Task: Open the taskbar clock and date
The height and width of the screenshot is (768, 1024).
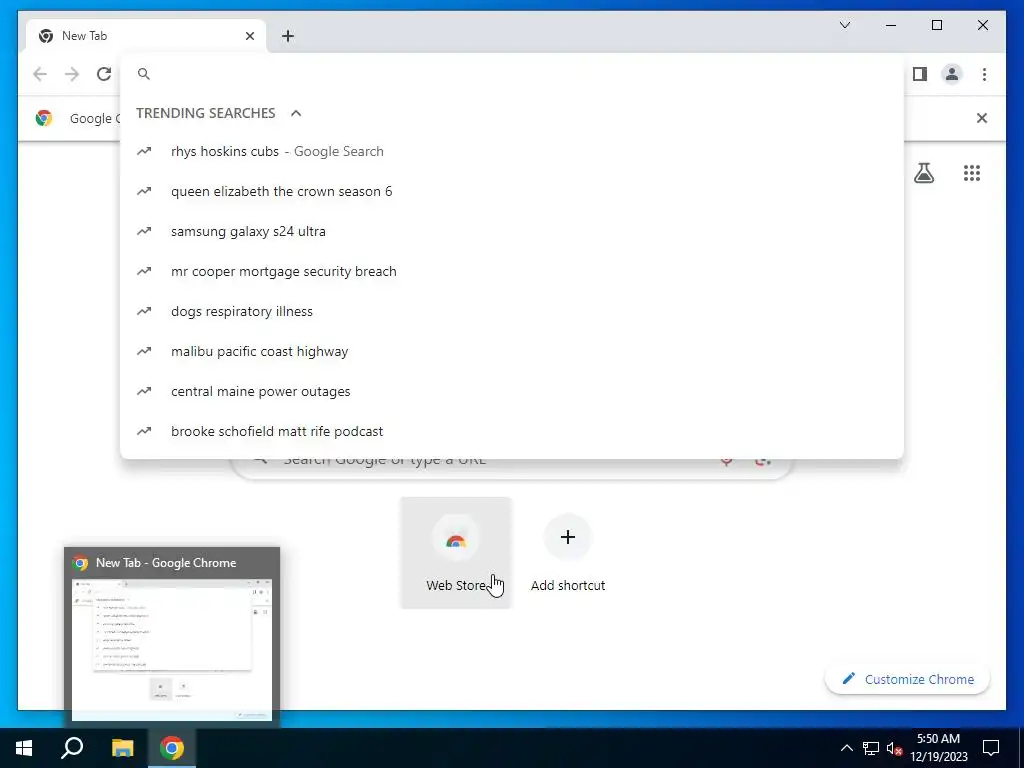Action: click(938, 748)
